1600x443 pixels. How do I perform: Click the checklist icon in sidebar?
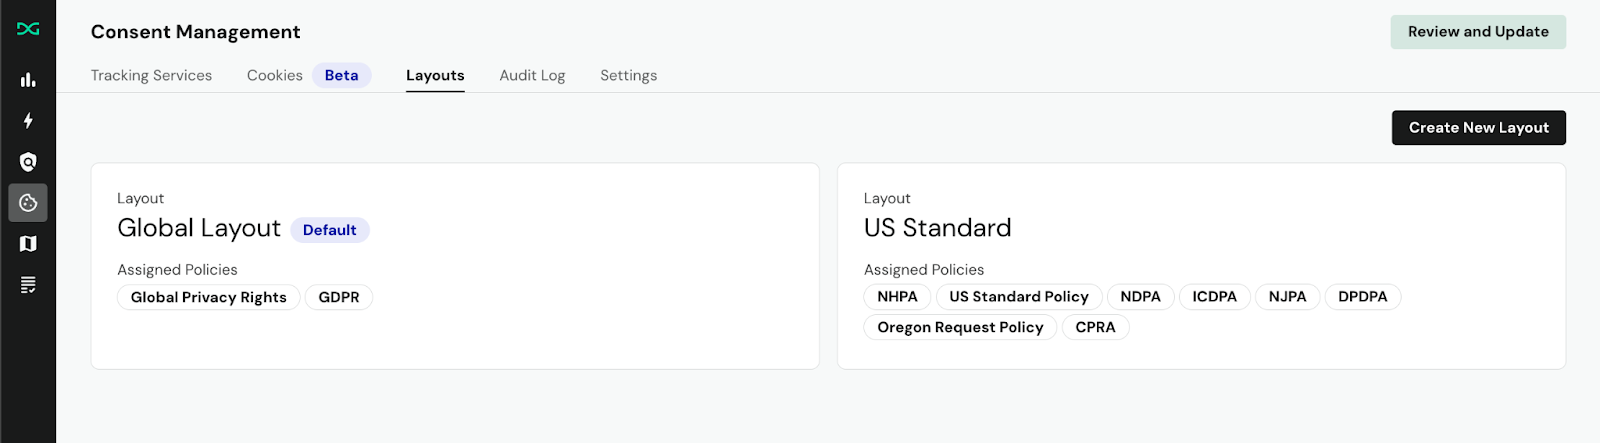coord(28,285)
